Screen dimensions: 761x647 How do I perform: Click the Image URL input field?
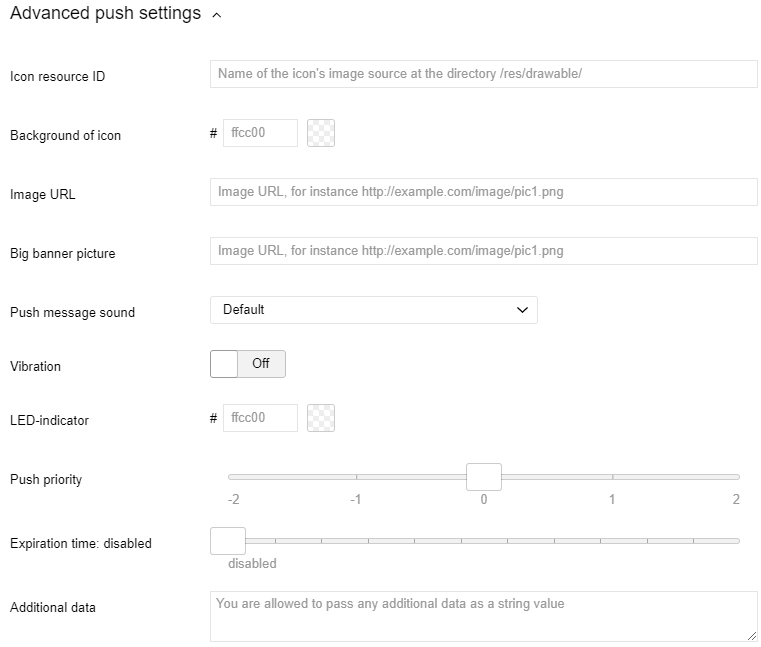pyautogui.click(x=483, y=192)
